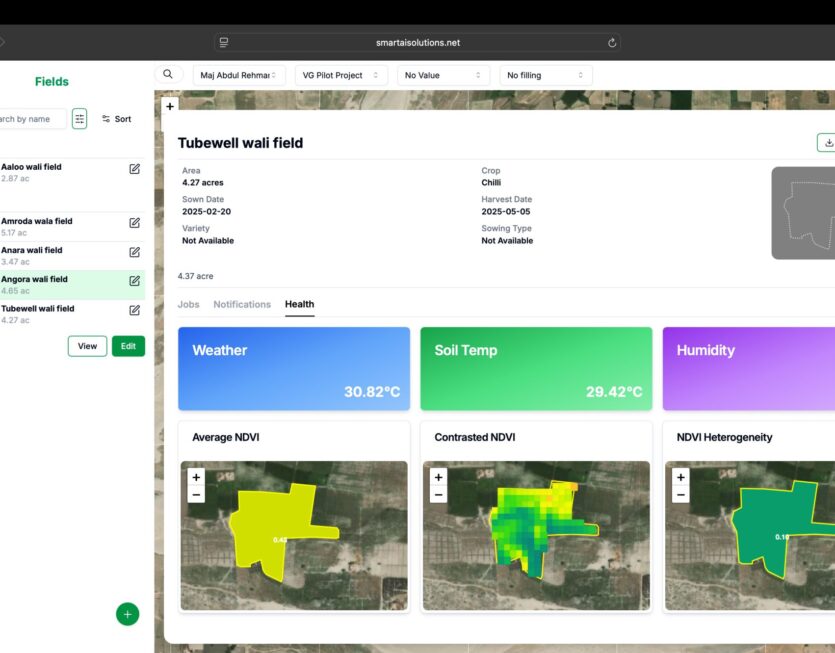Click the edit icon for Aaloo wali field
The image size is (835, 653).
point(134,169)
